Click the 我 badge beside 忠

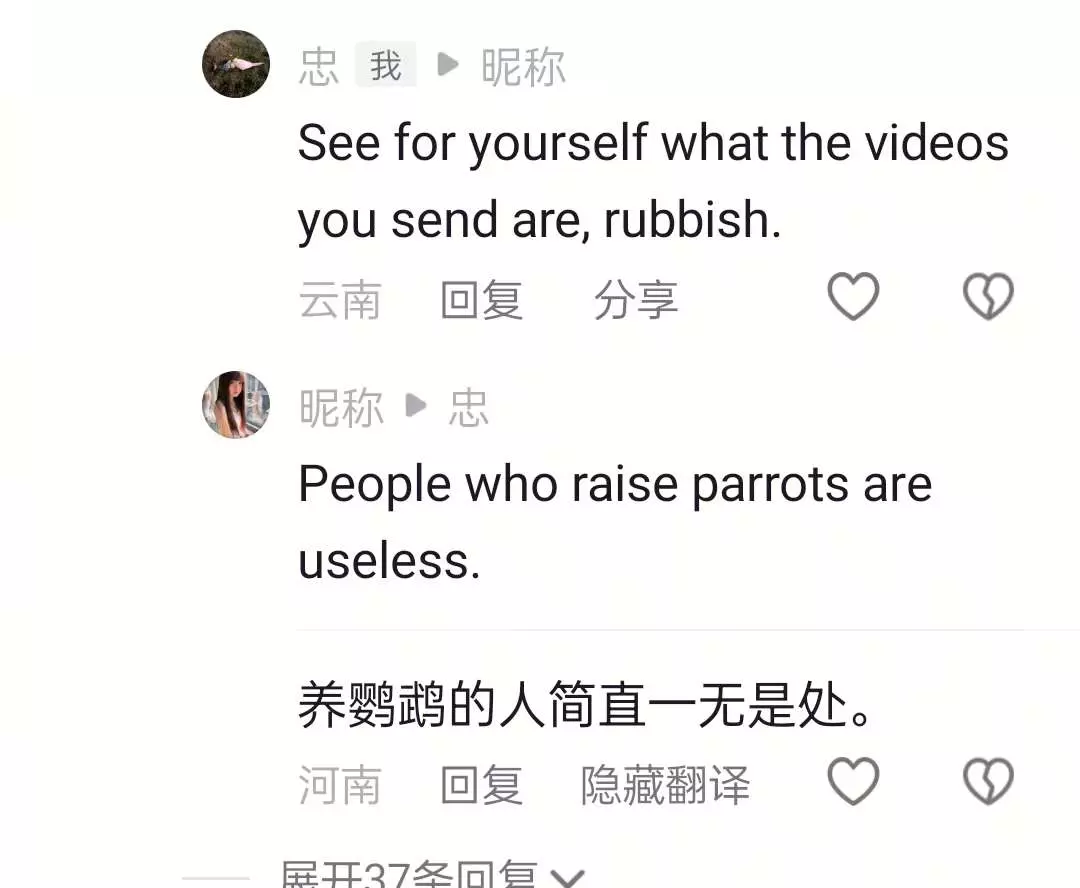(386, 65)
